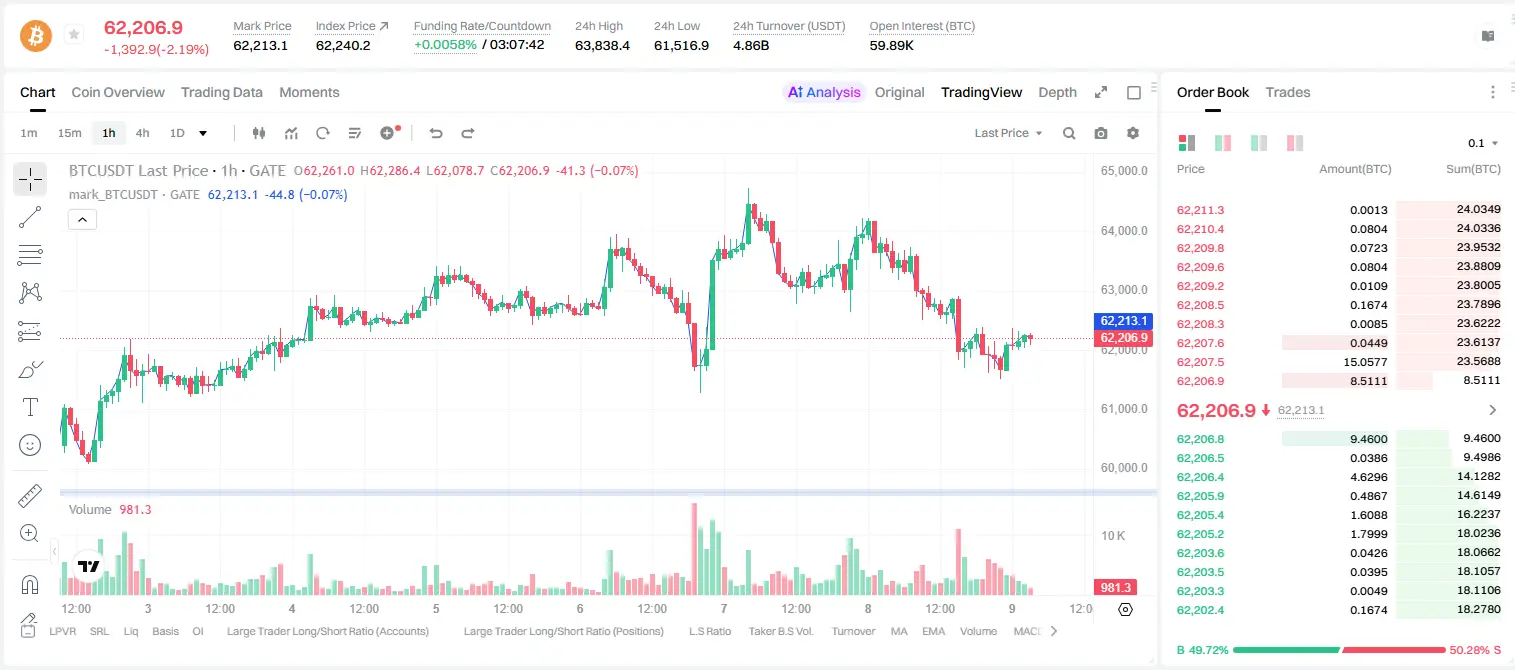Collapse the mark_BTCUSDT indicator legend
The width and height of the screenshot is (1515, 670).
[x=82, y=219]
